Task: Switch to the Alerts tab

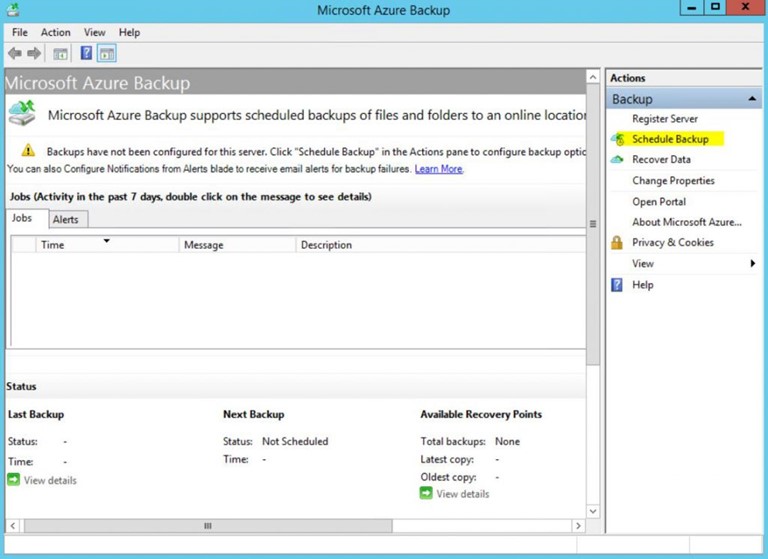Action: click(66, 219)
